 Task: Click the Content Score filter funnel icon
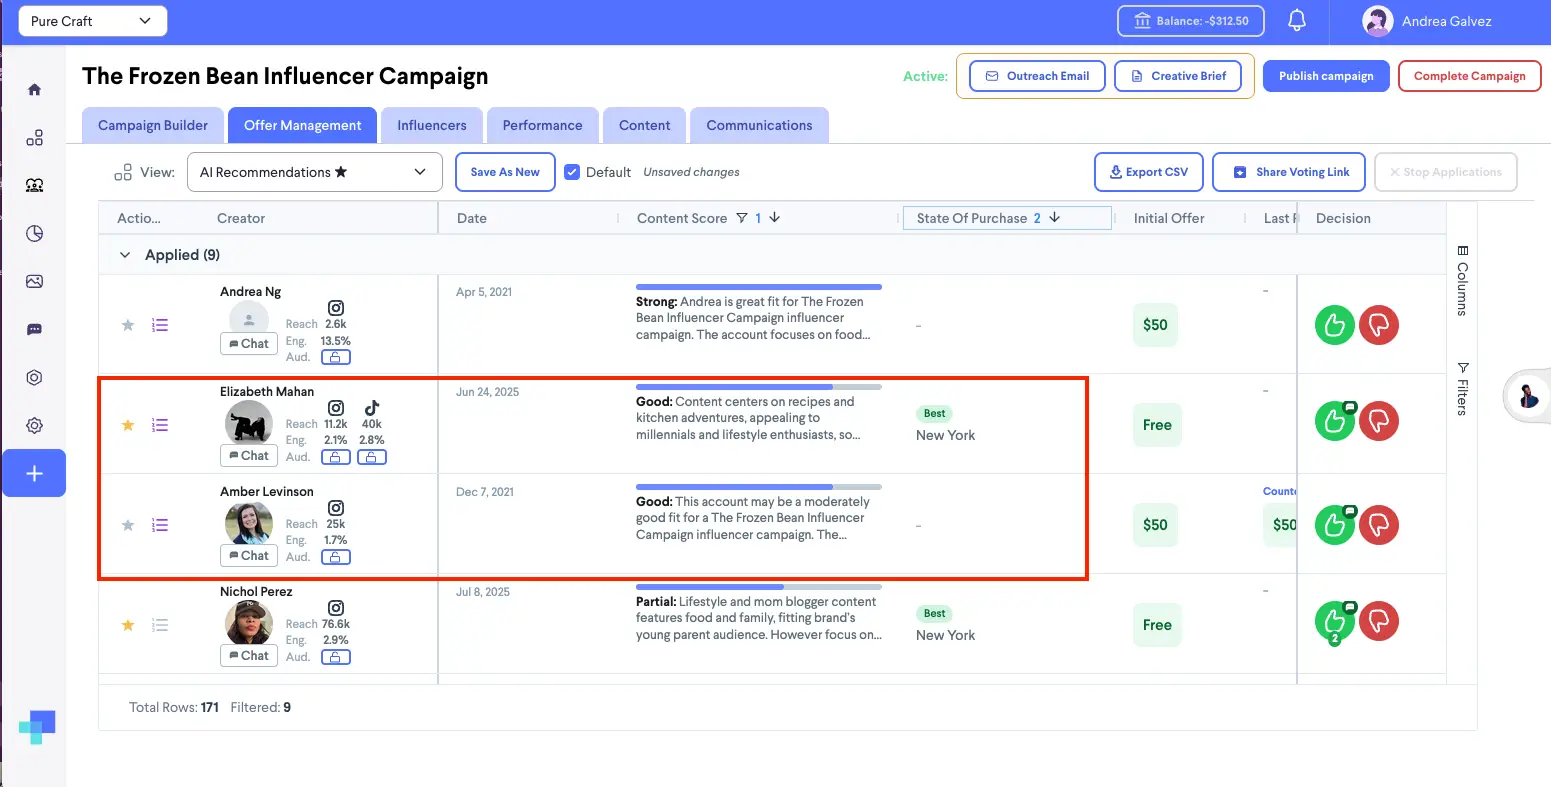[x=741, y=218]
